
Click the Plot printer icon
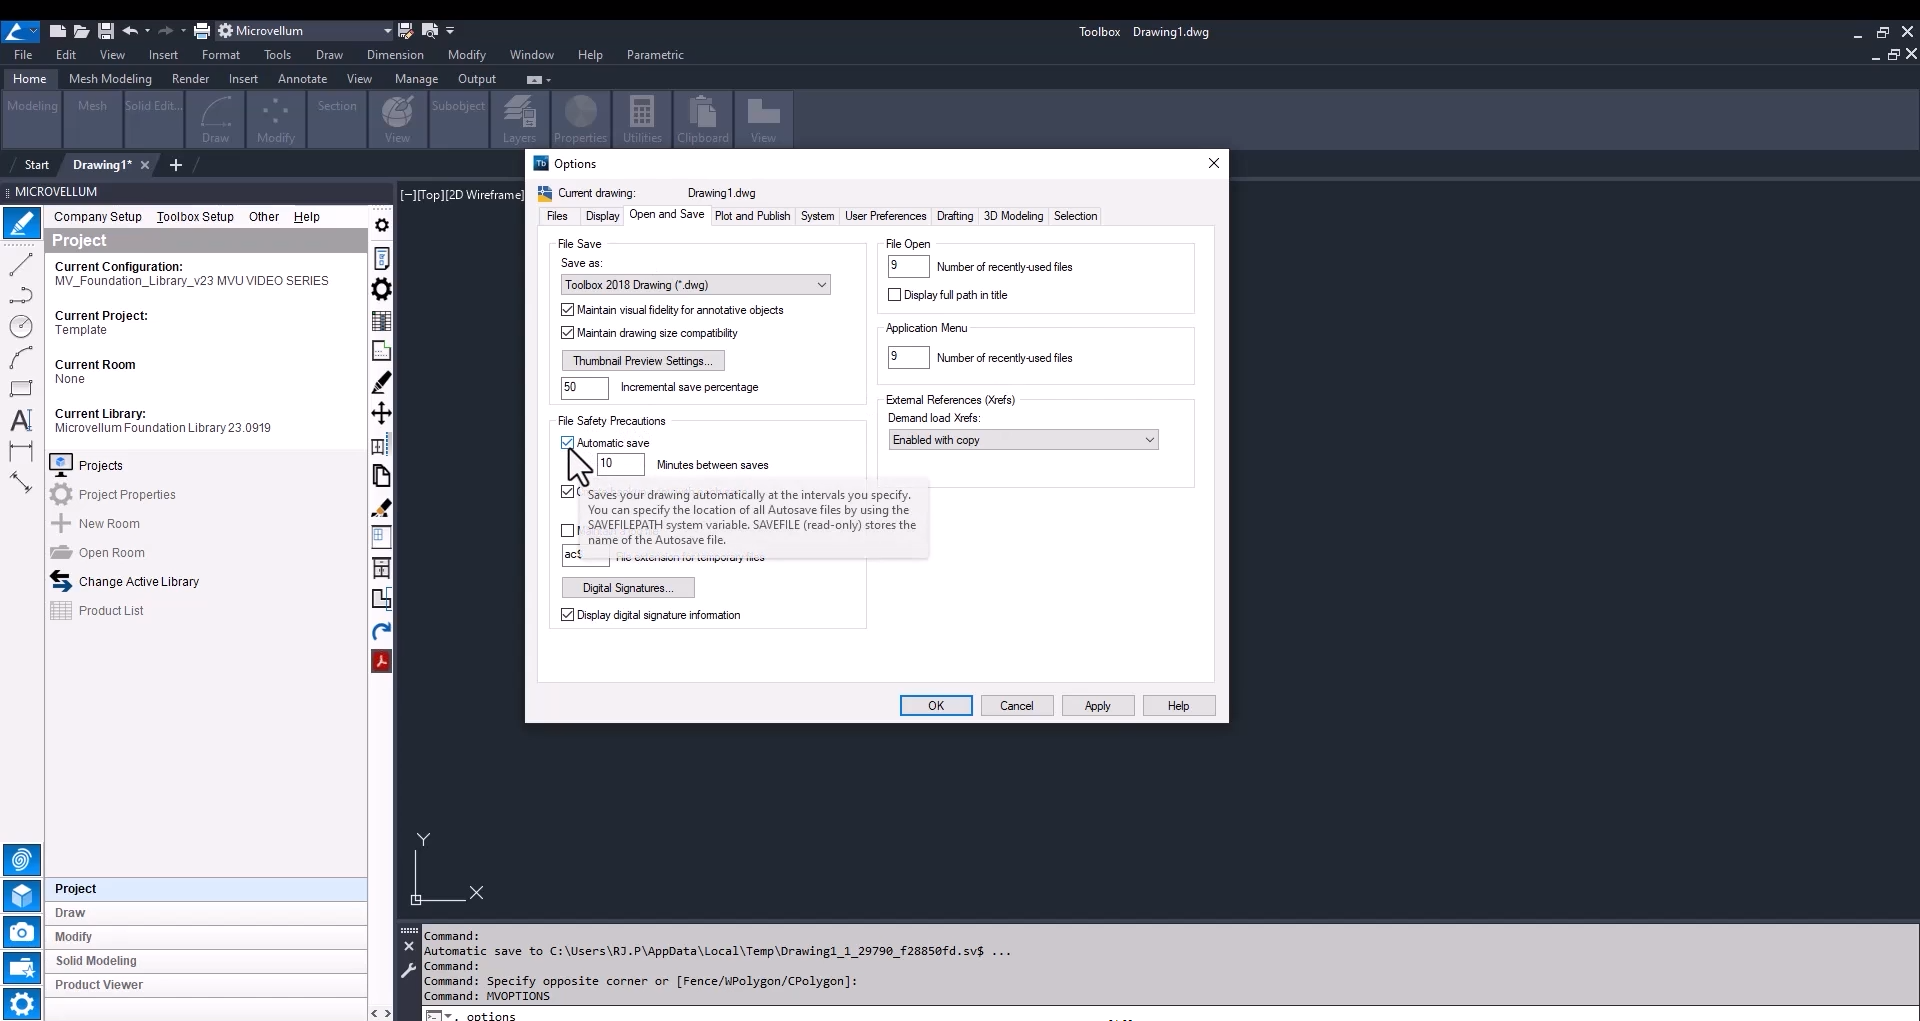(x=201, y=31)
